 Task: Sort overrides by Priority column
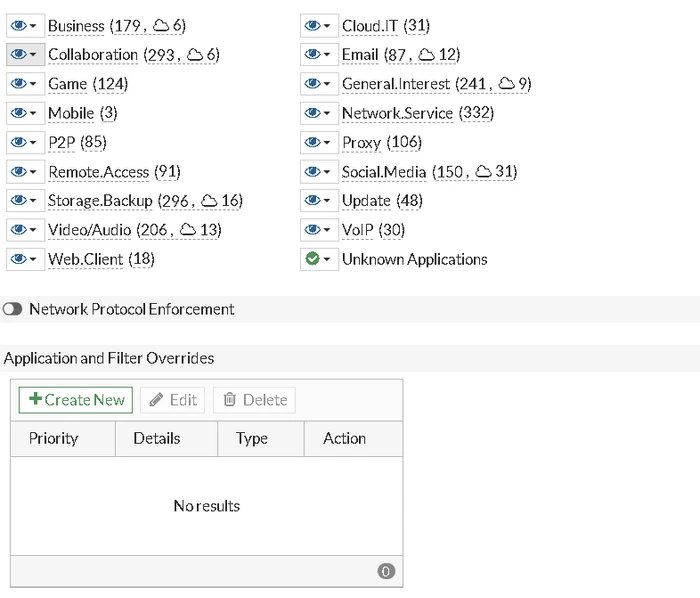click(63, 439)
